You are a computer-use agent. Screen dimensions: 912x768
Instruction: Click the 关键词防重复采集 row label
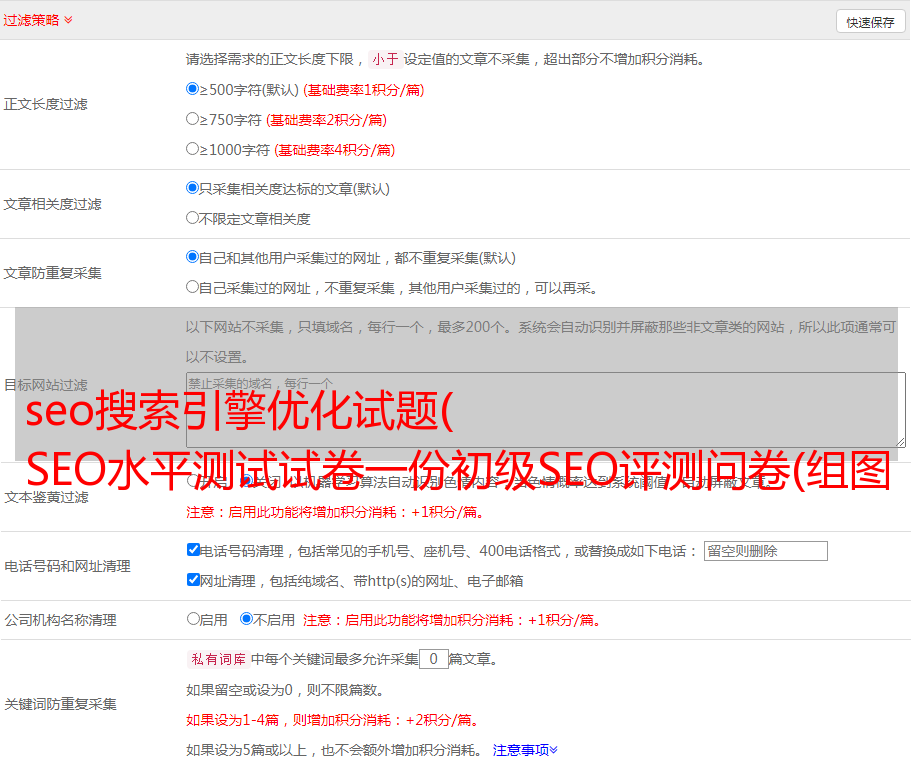pyautogui.click(x=60, y=704)
